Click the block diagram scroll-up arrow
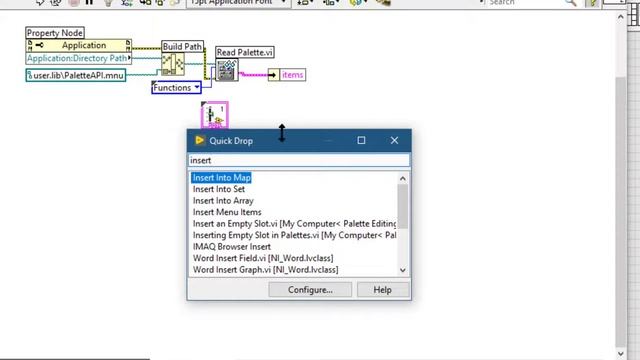This screenshot has width=640, height=360. tap(621, 17)
